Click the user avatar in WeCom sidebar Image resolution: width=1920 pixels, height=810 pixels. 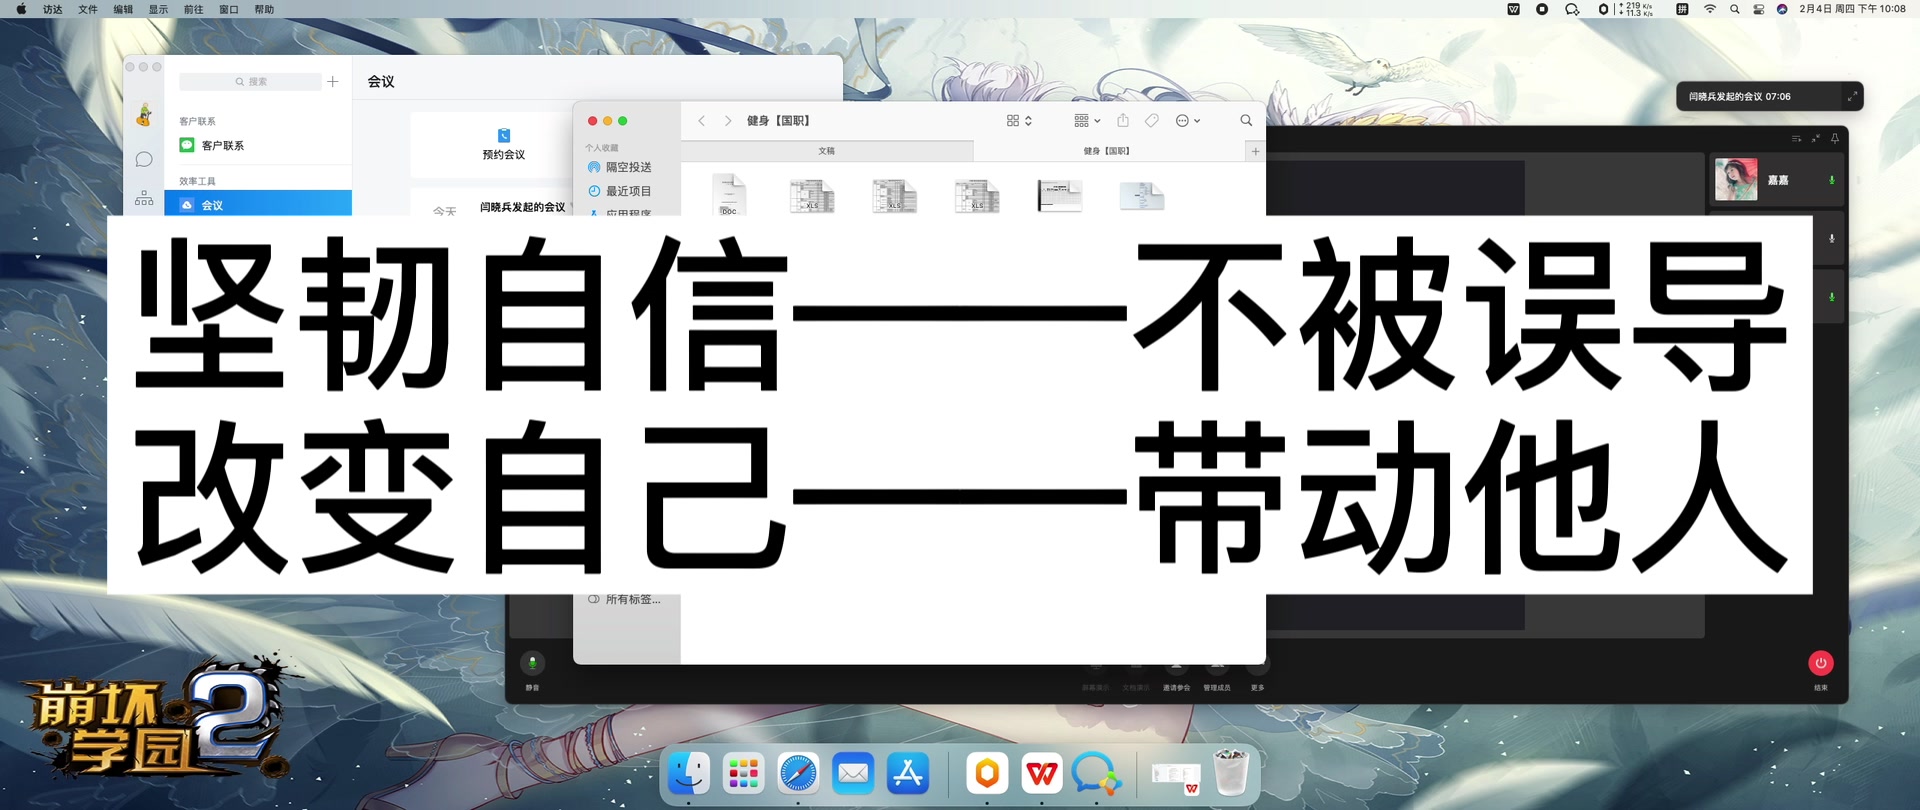point(144,115)
